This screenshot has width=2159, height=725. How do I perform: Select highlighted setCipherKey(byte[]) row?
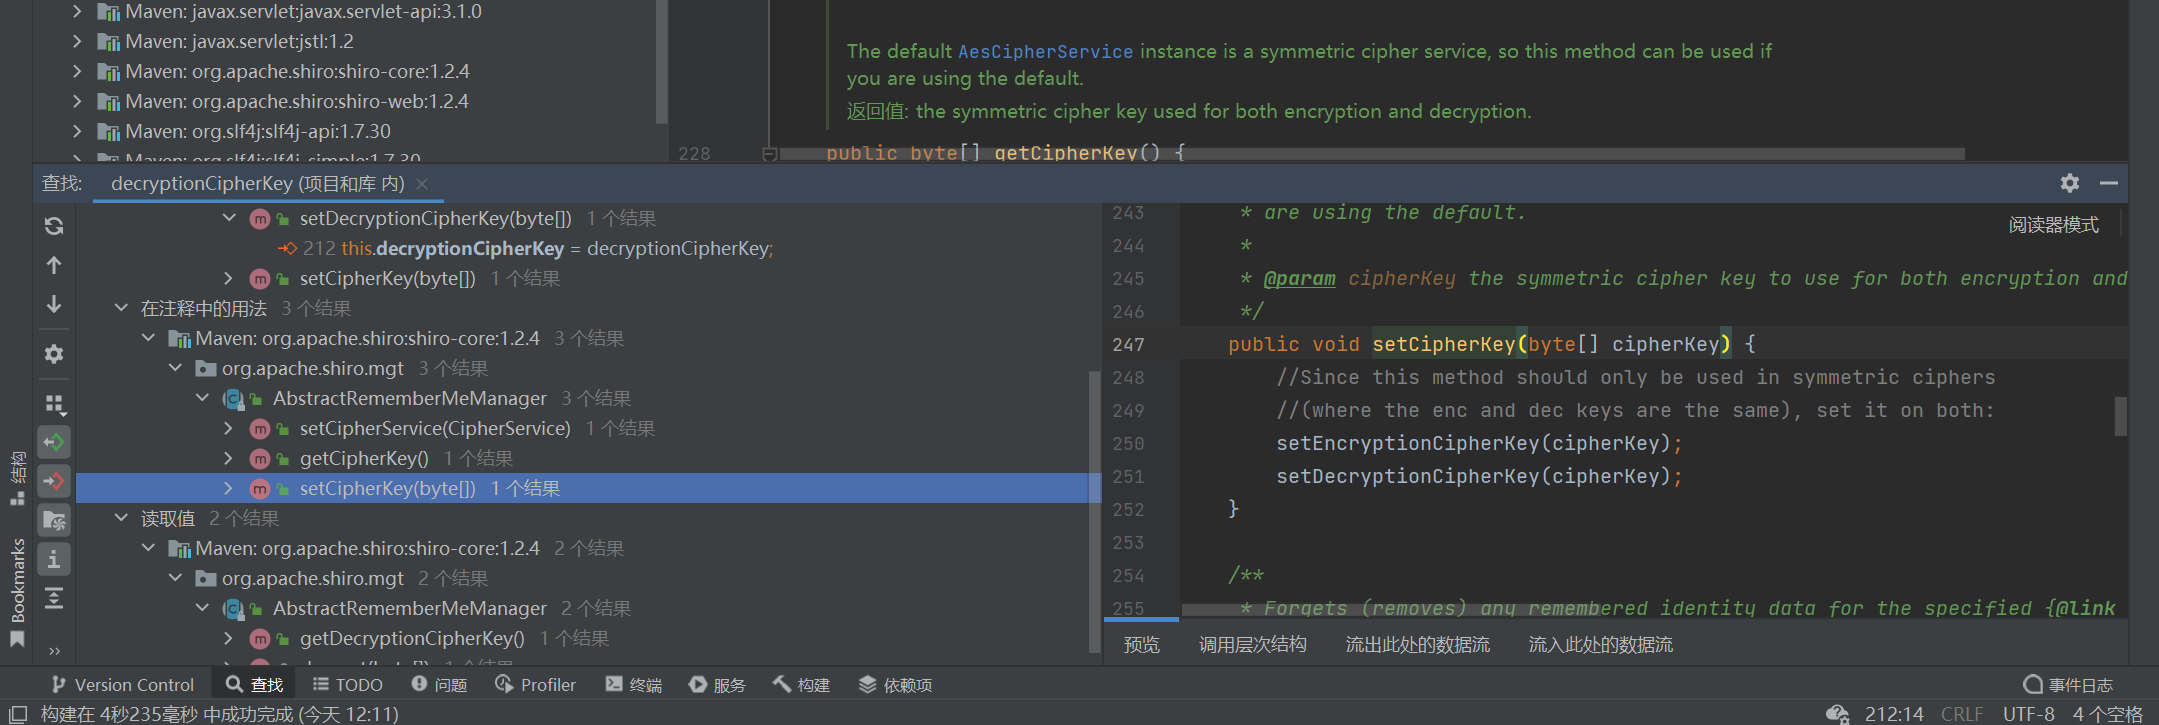[x=588, y=488]
